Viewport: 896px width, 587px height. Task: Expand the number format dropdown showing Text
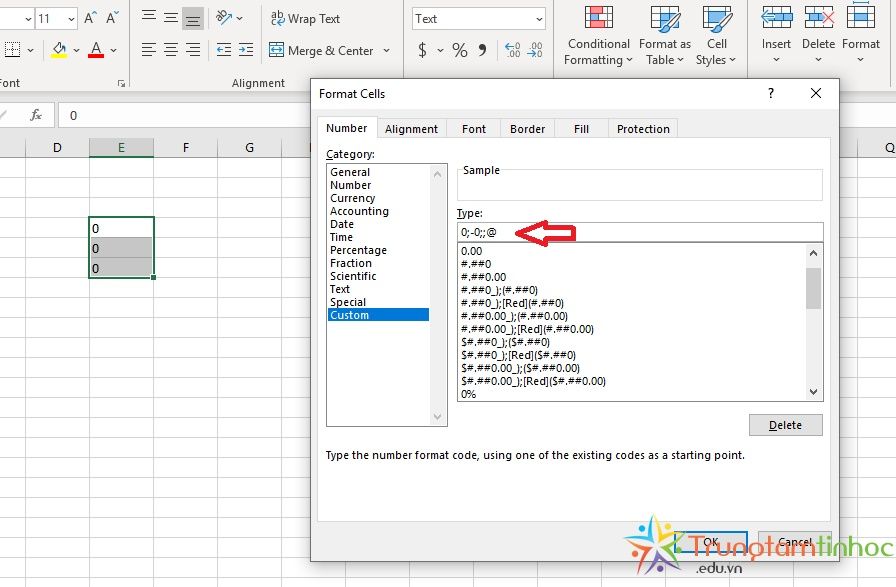539,18
